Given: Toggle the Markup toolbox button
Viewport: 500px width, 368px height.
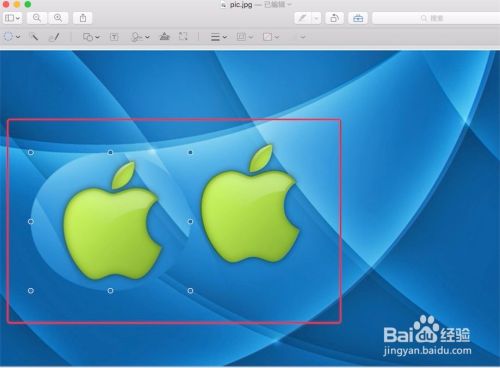Looking at the screenshot, I should pos(358,18).
